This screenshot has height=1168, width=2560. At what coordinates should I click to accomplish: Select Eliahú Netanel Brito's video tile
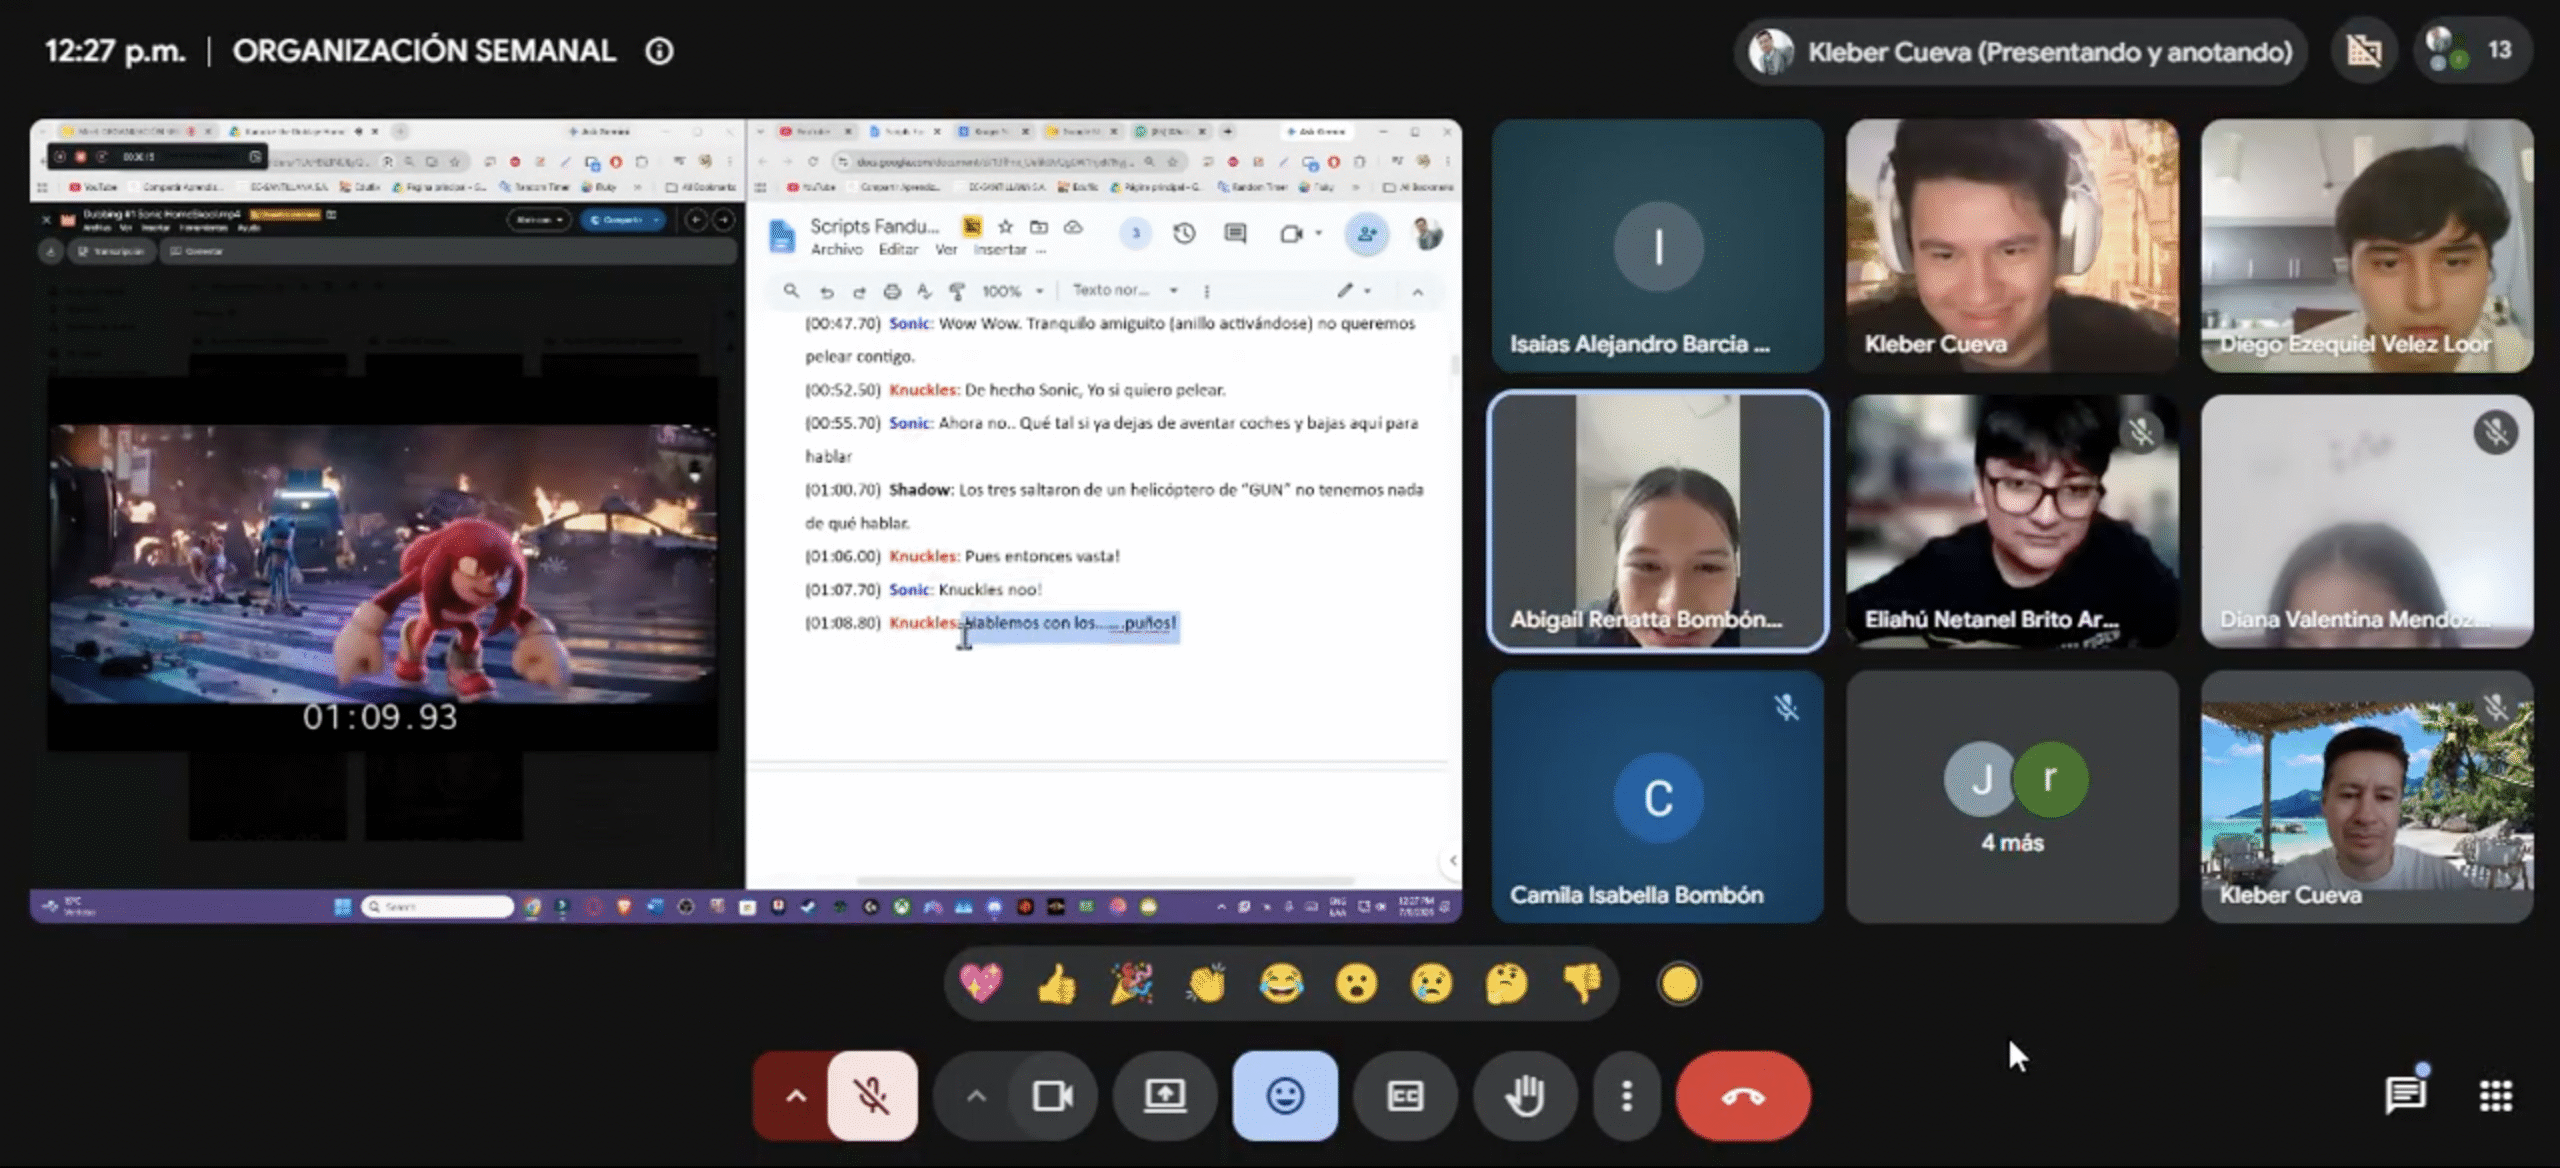coord(2012,521)
